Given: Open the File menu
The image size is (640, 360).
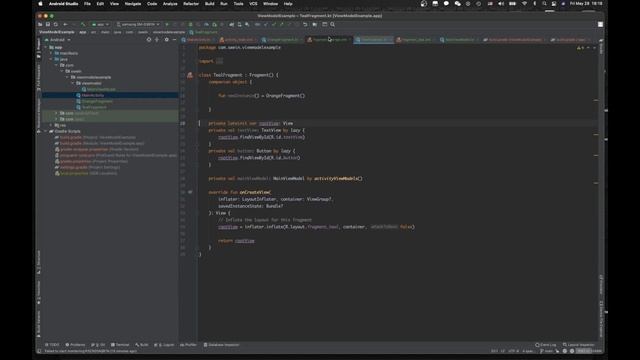Looking at the screenshot, I should tap(87, 4).
